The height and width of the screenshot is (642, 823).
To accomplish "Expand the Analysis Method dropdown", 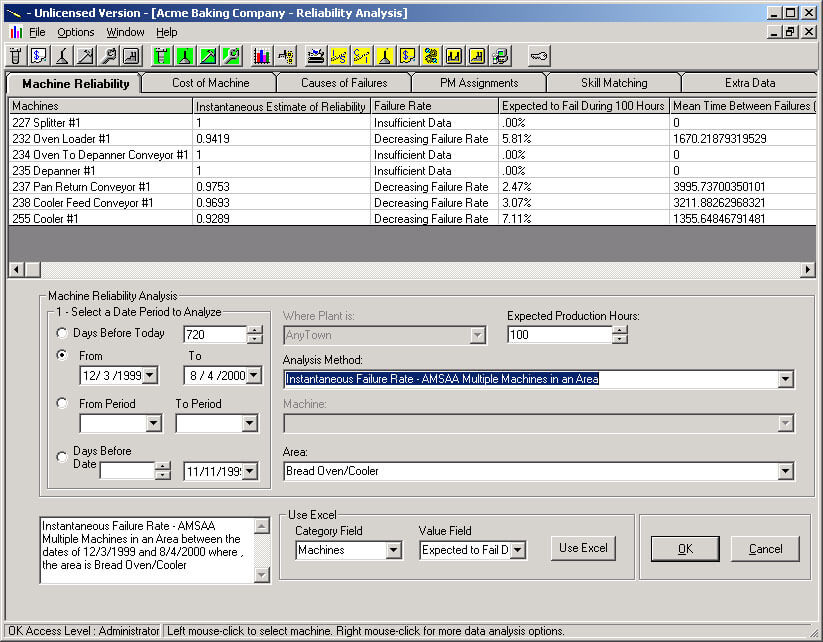I will tap(785, 379).
